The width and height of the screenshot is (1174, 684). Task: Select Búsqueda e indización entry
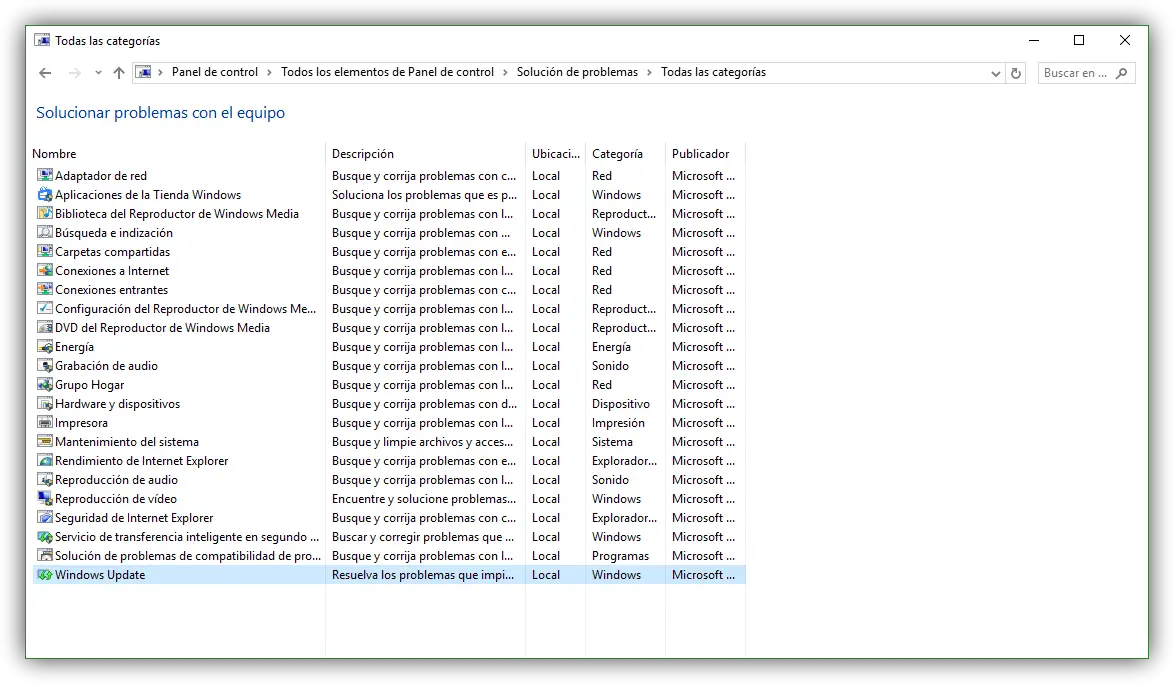pyautogui.click(x=114, y=233)
